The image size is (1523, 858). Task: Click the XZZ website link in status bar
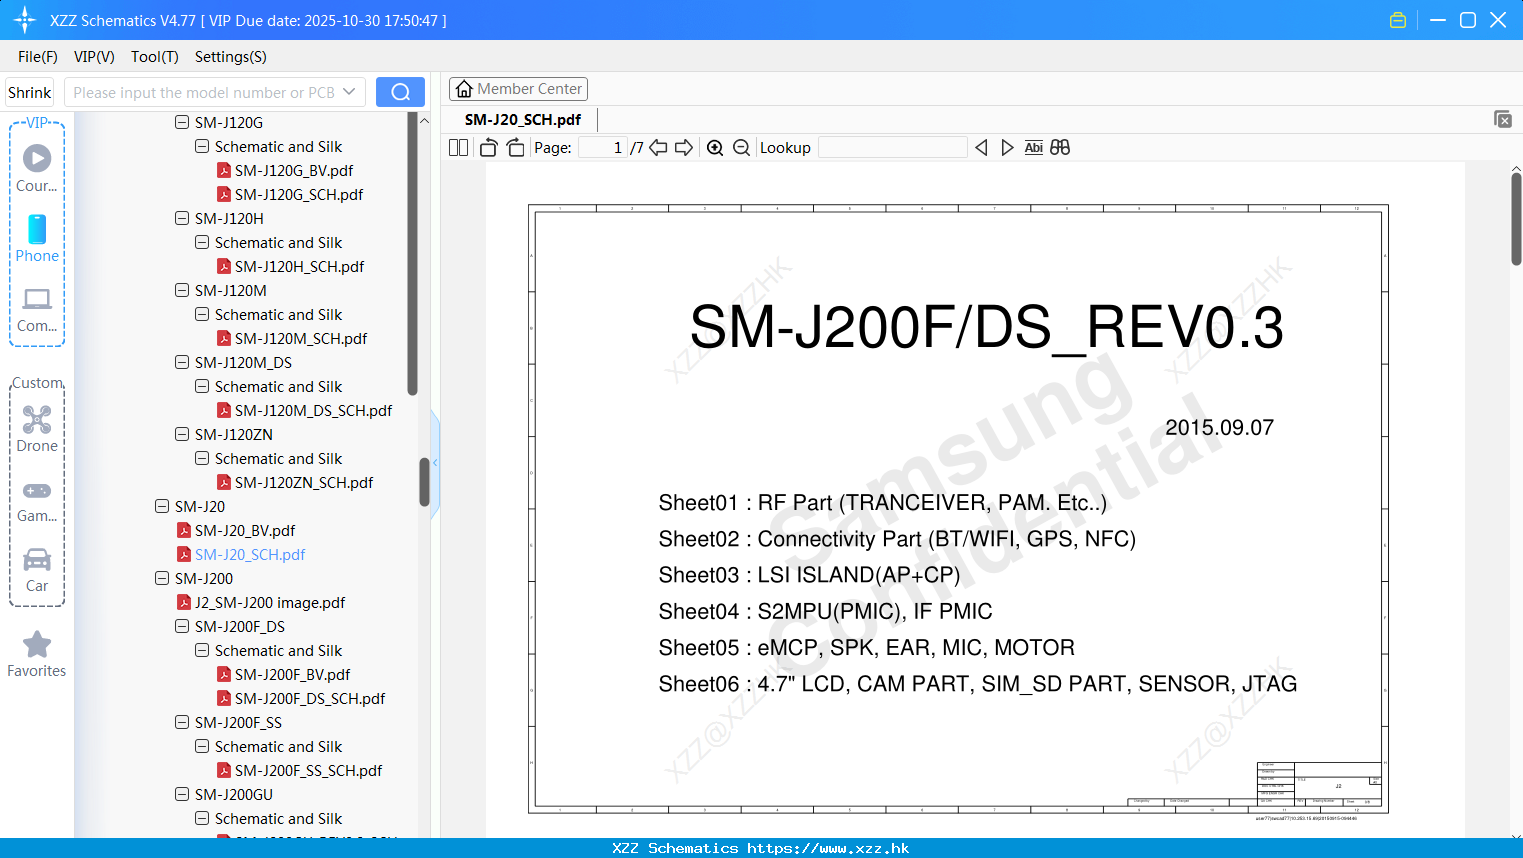pyautogui.click(x=828, y=848)
